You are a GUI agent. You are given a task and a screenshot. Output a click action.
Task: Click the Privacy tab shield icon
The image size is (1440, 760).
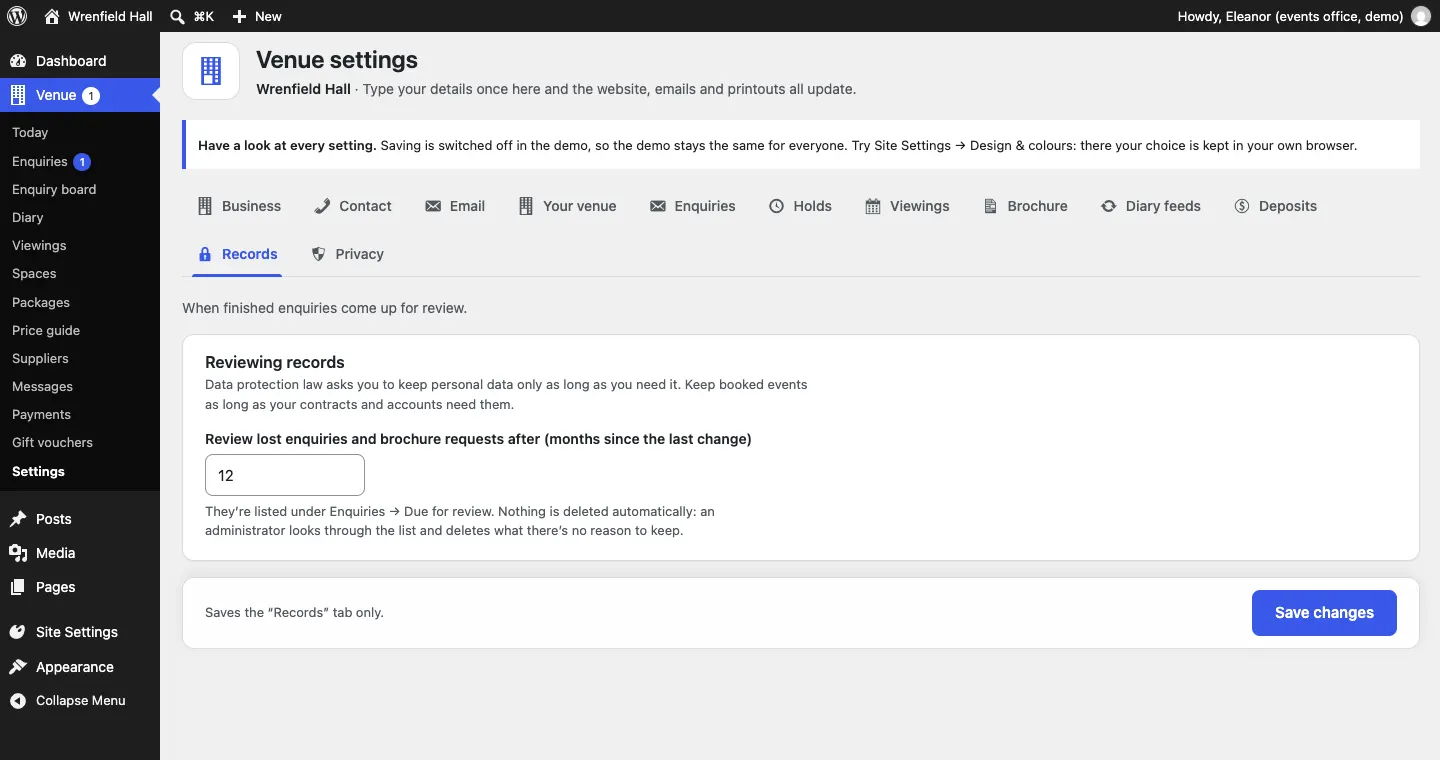coord(319,254)
